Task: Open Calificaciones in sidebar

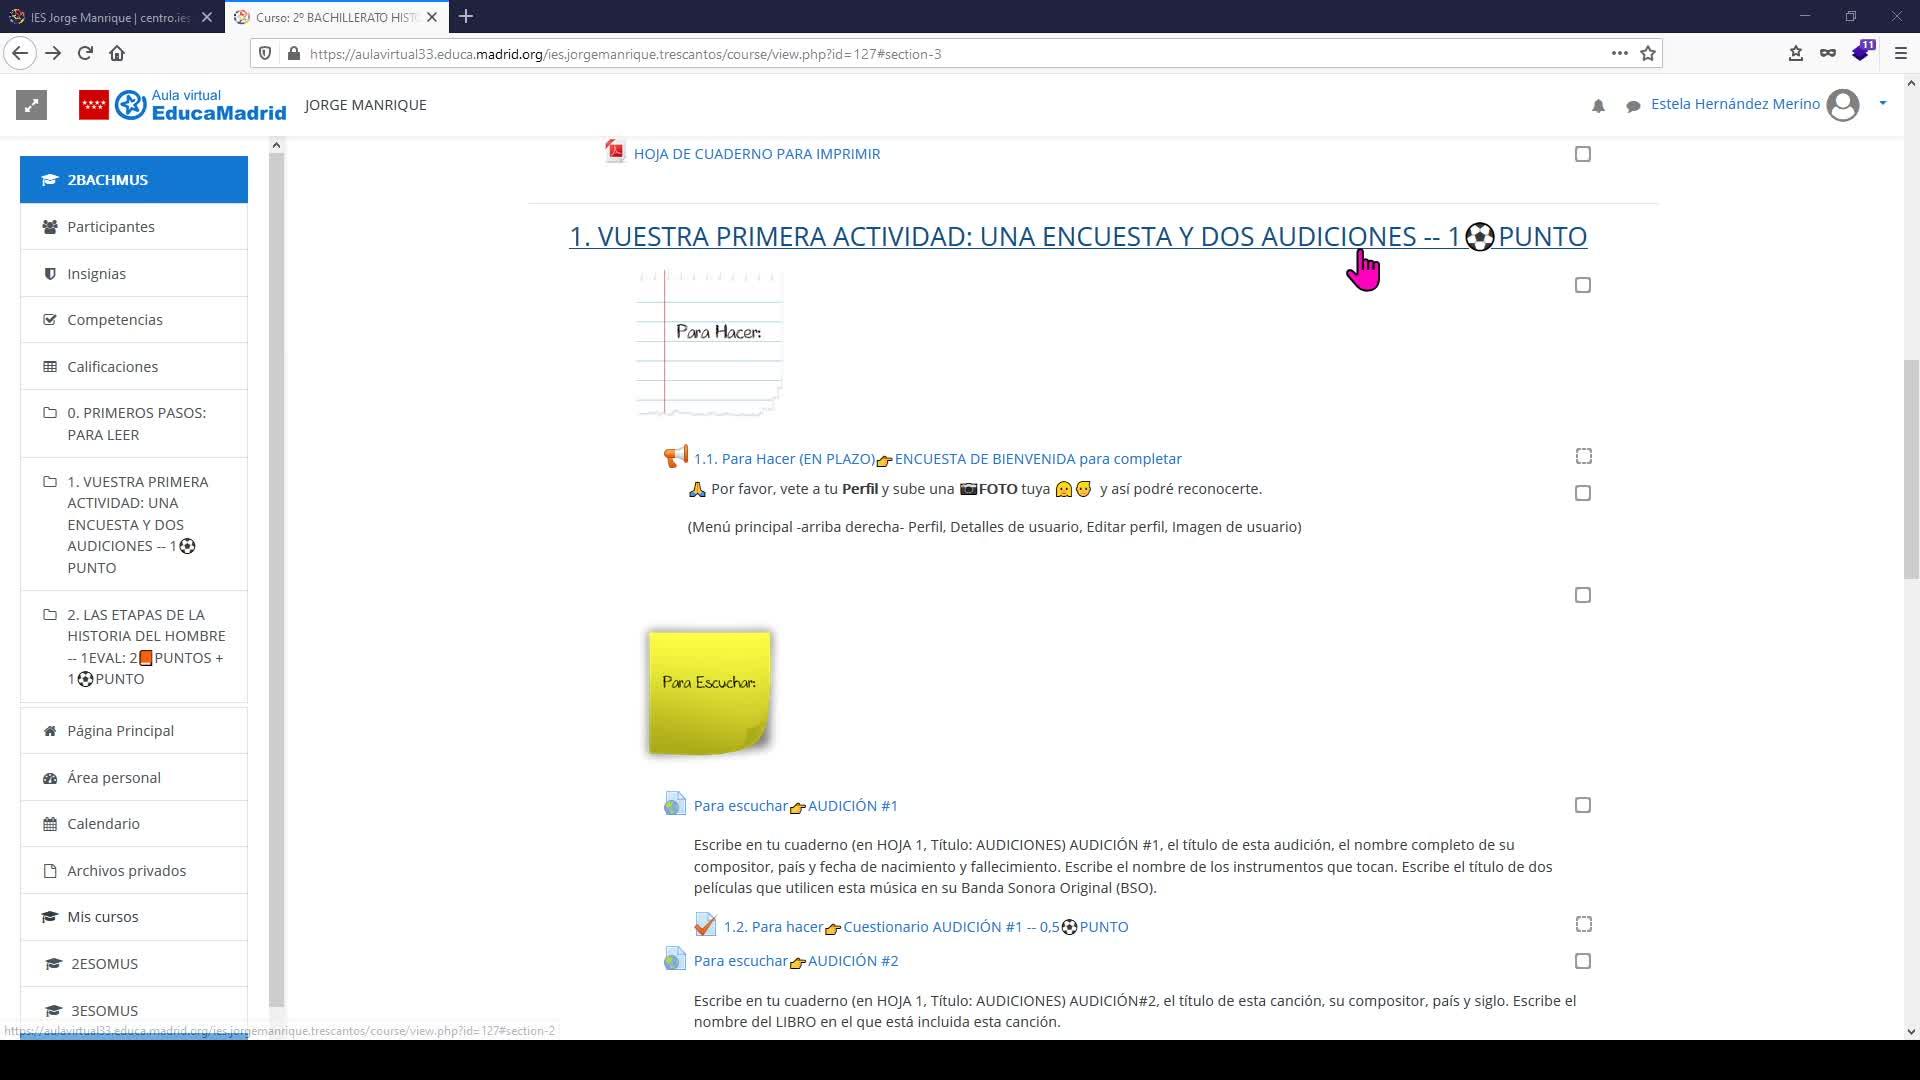Action: click(x=112, y=367)
